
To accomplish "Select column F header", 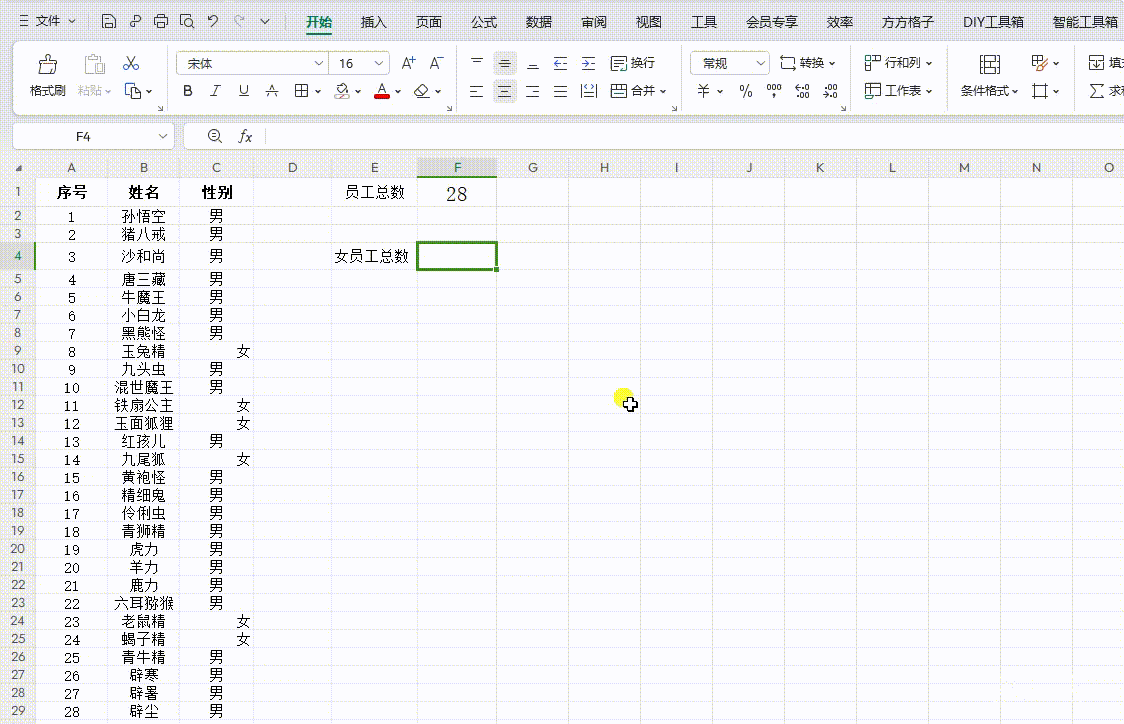I will tap(457, 167).
